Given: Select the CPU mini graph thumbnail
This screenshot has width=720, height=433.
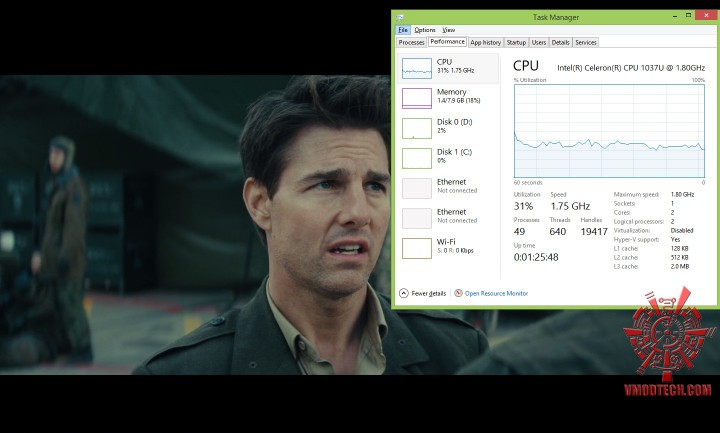Looking at the screenshot, I should coord(417,68).
